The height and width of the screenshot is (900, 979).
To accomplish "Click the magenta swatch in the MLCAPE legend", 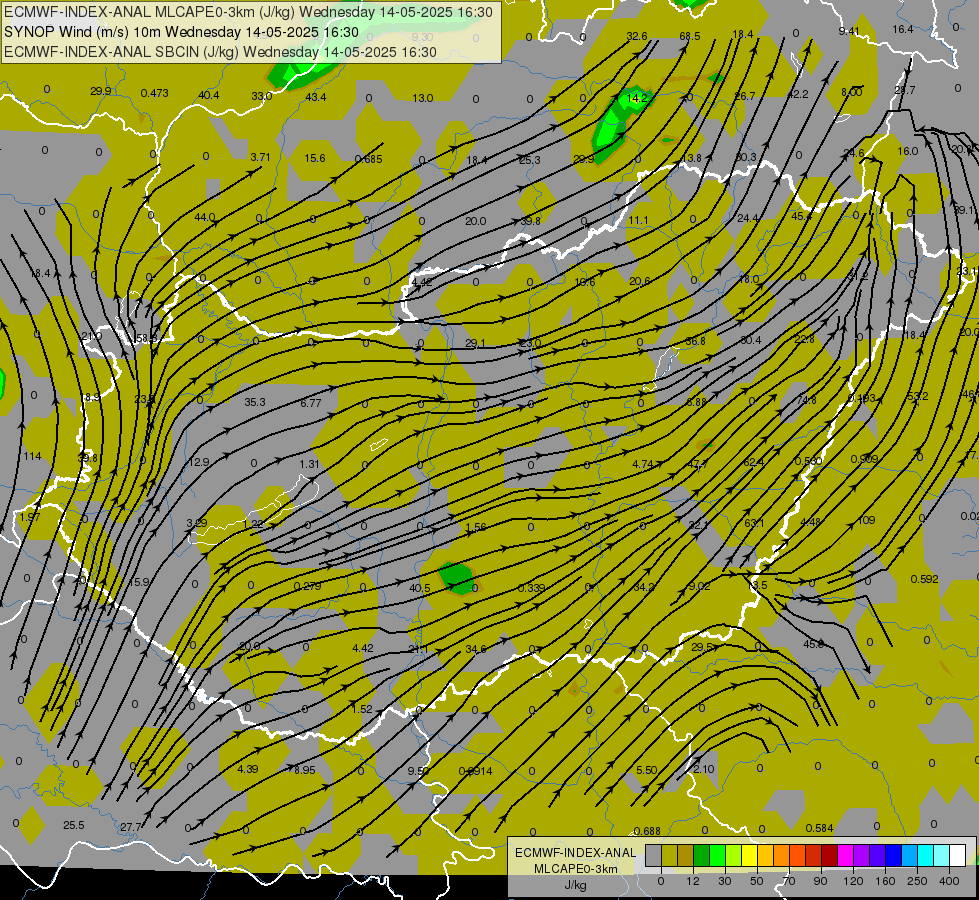I will click(x=845, y=856).
